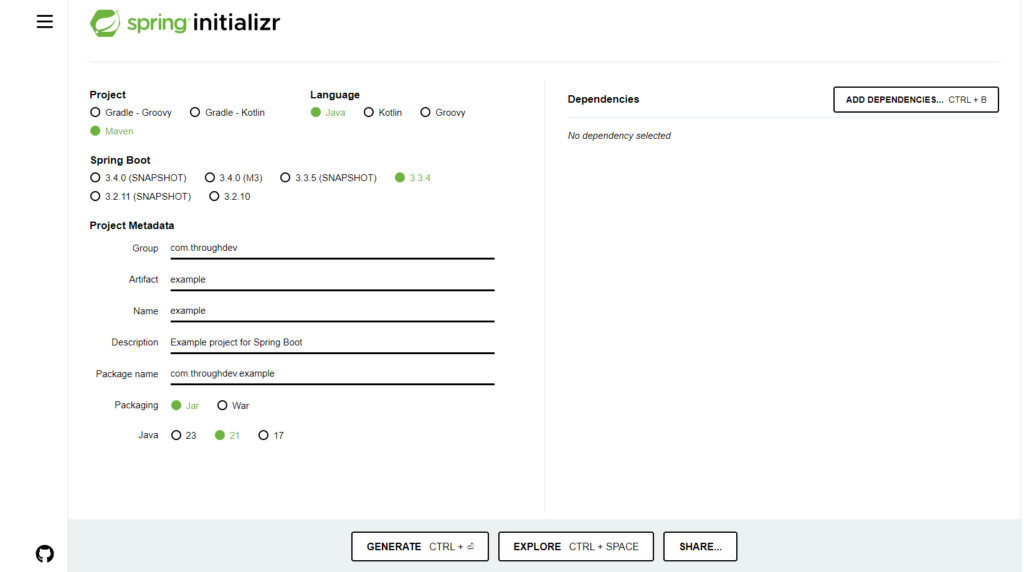
Task: Click the Language heading
Action: click(x=335, y=95)
